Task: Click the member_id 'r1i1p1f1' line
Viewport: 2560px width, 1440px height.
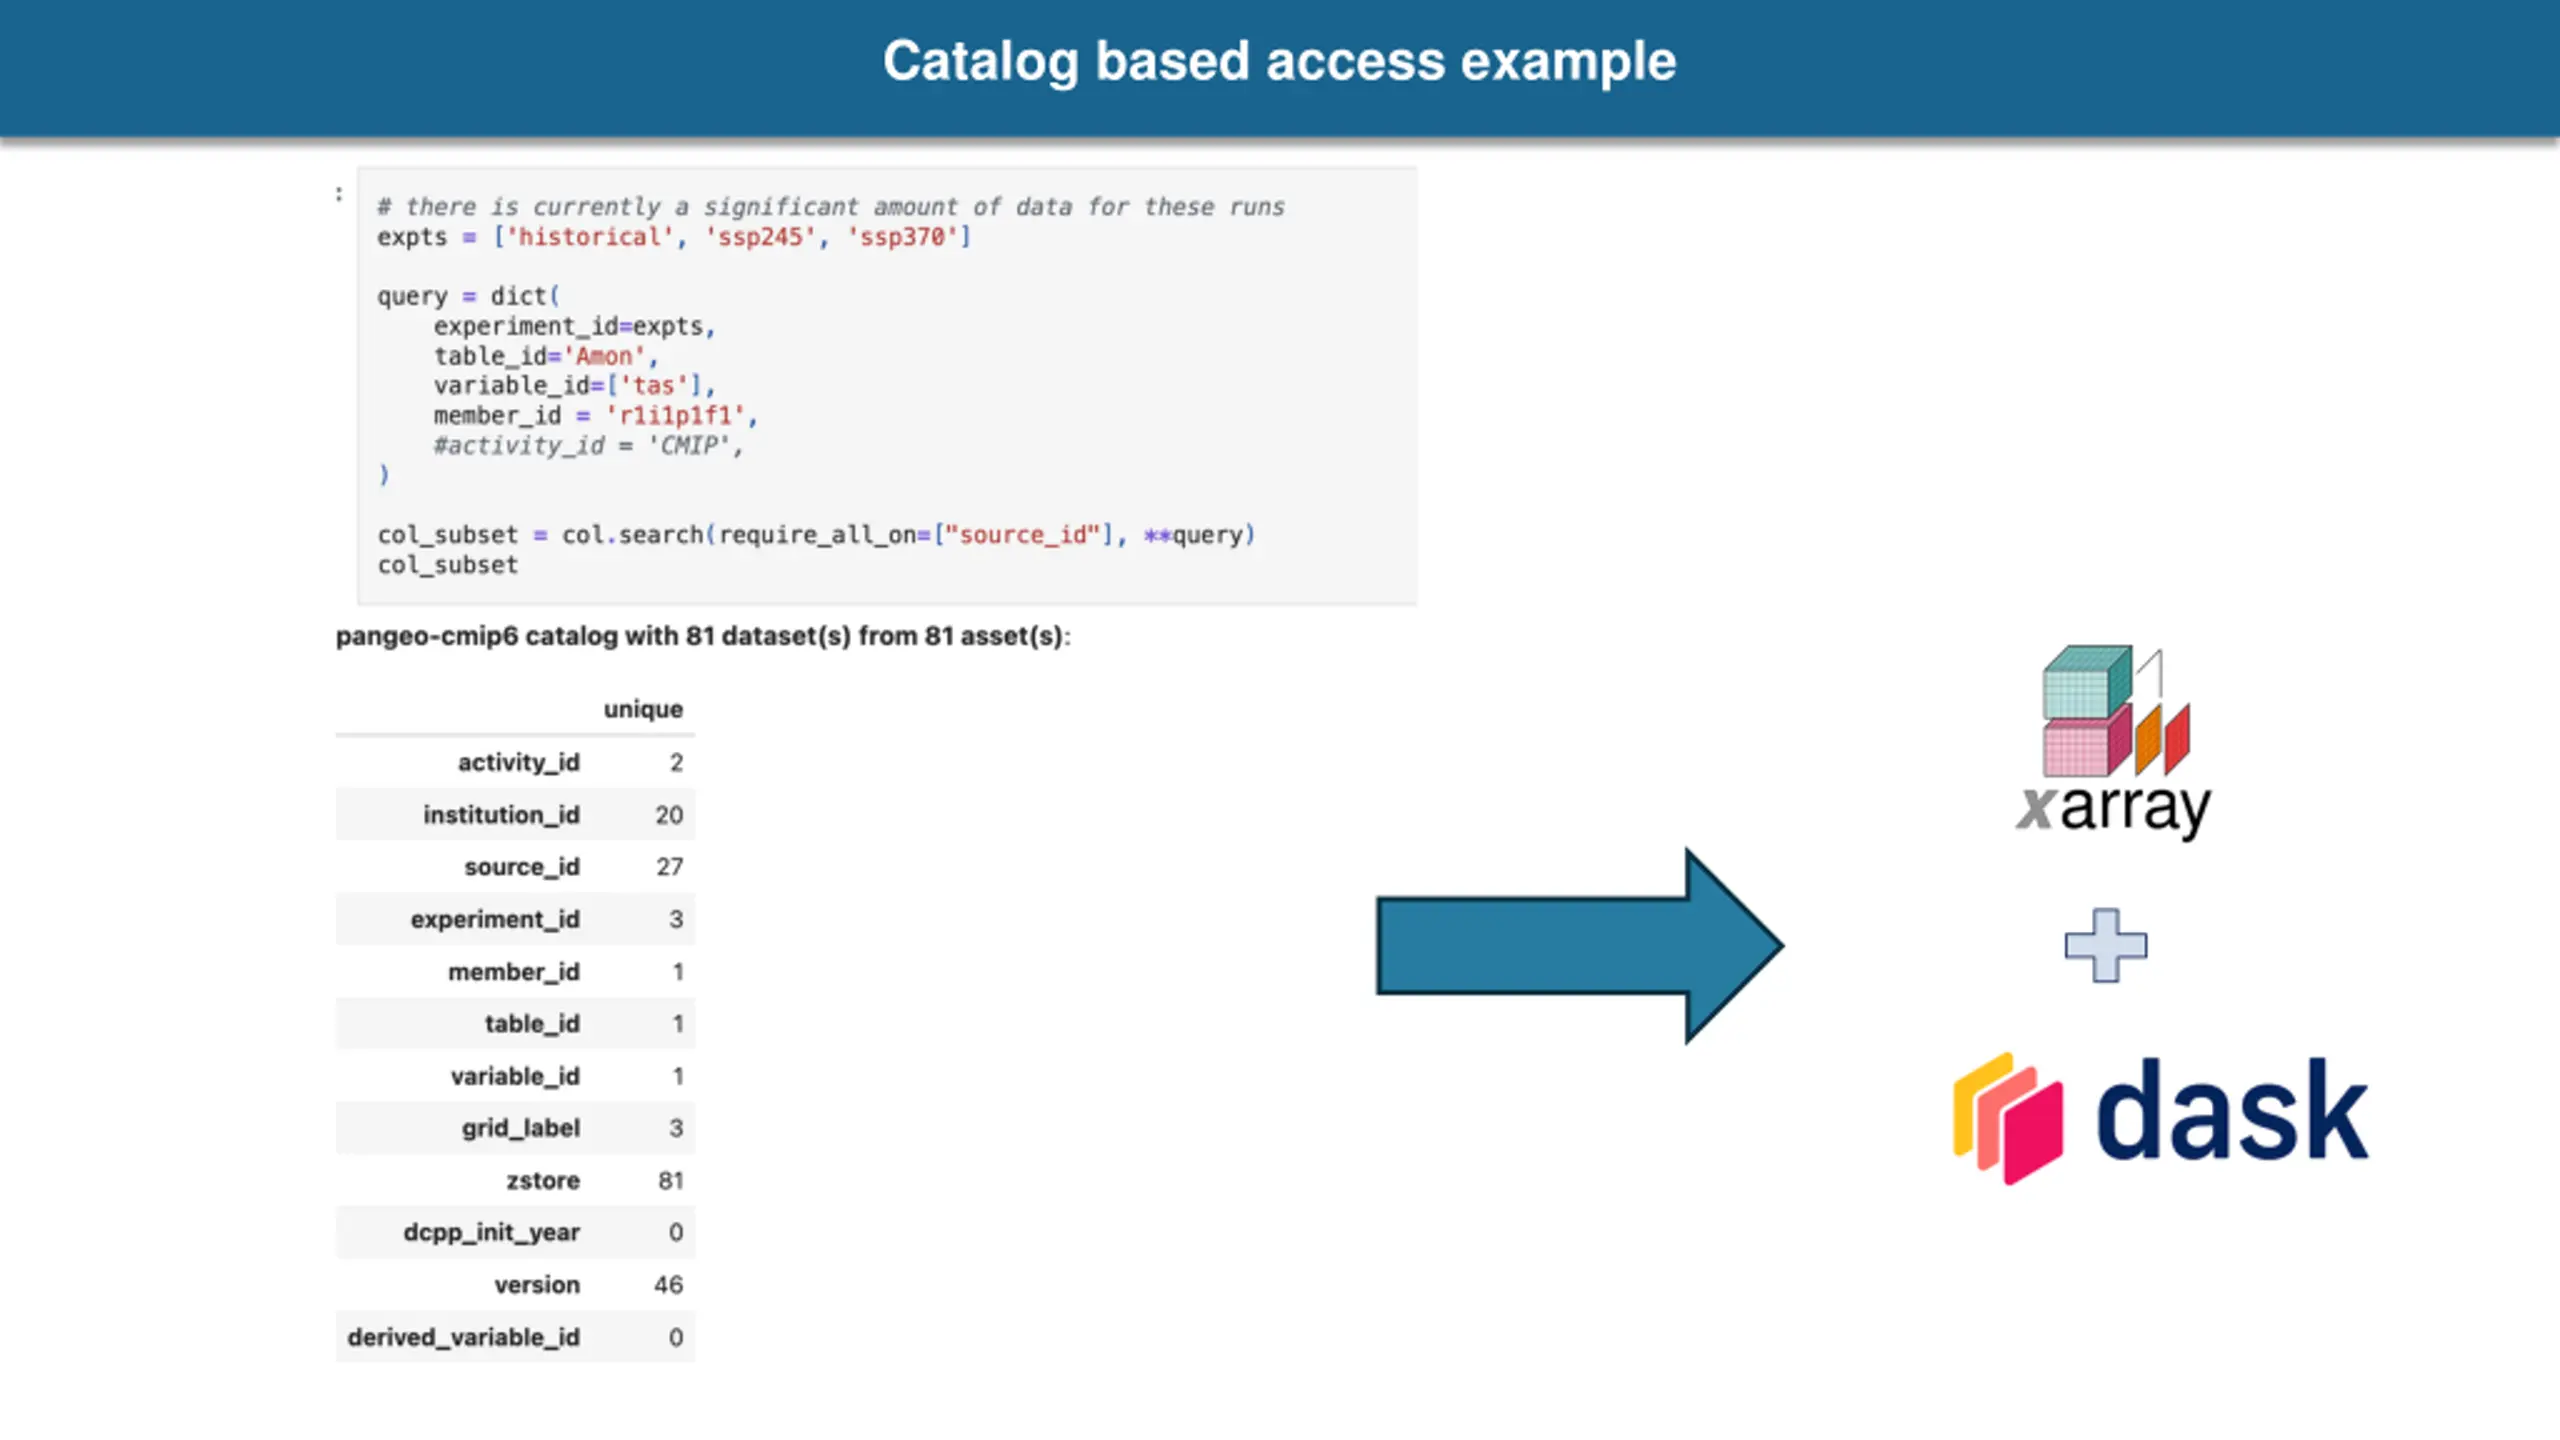Action: (596, 416)
